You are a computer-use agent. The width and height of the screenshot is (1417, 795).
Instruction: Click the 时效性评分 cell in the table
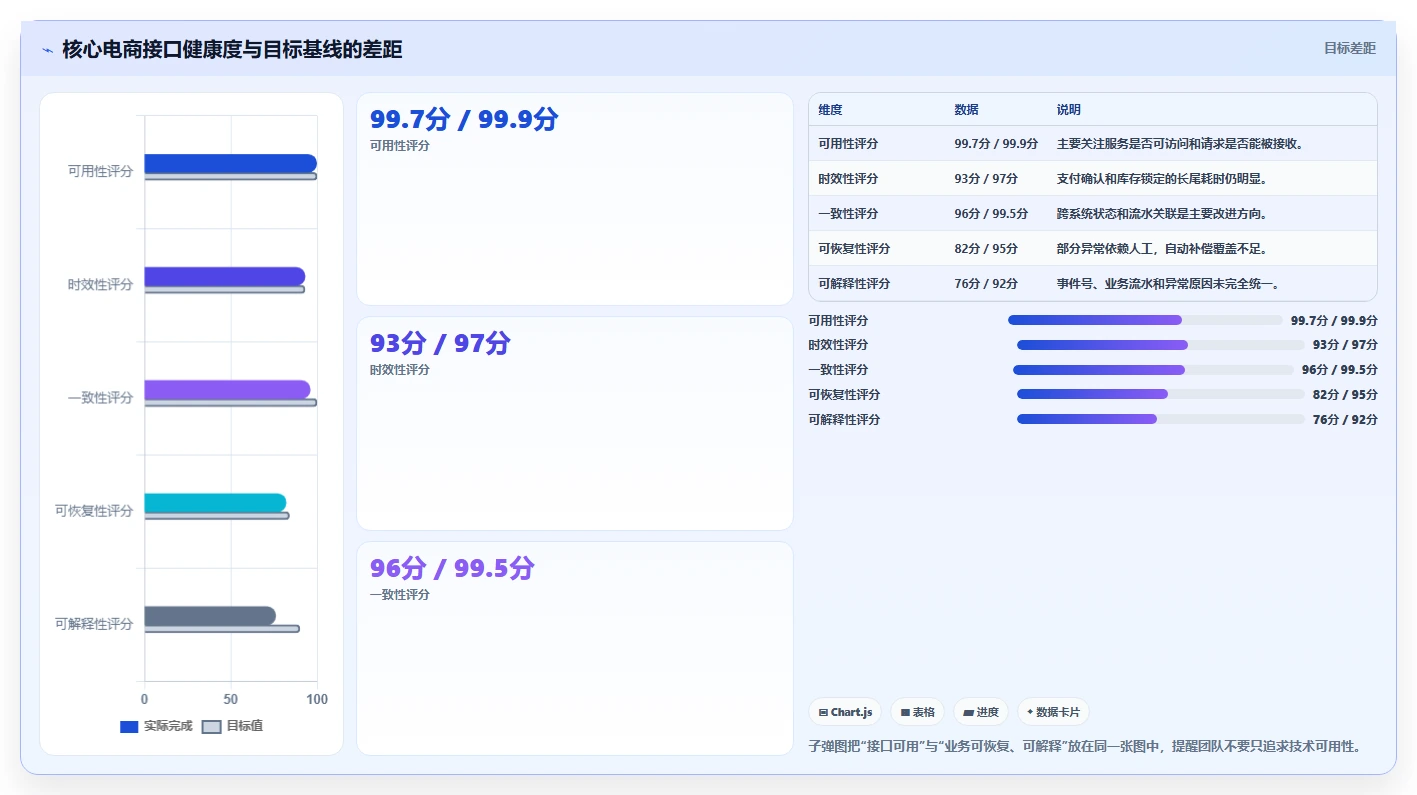[x=848, y=179]
